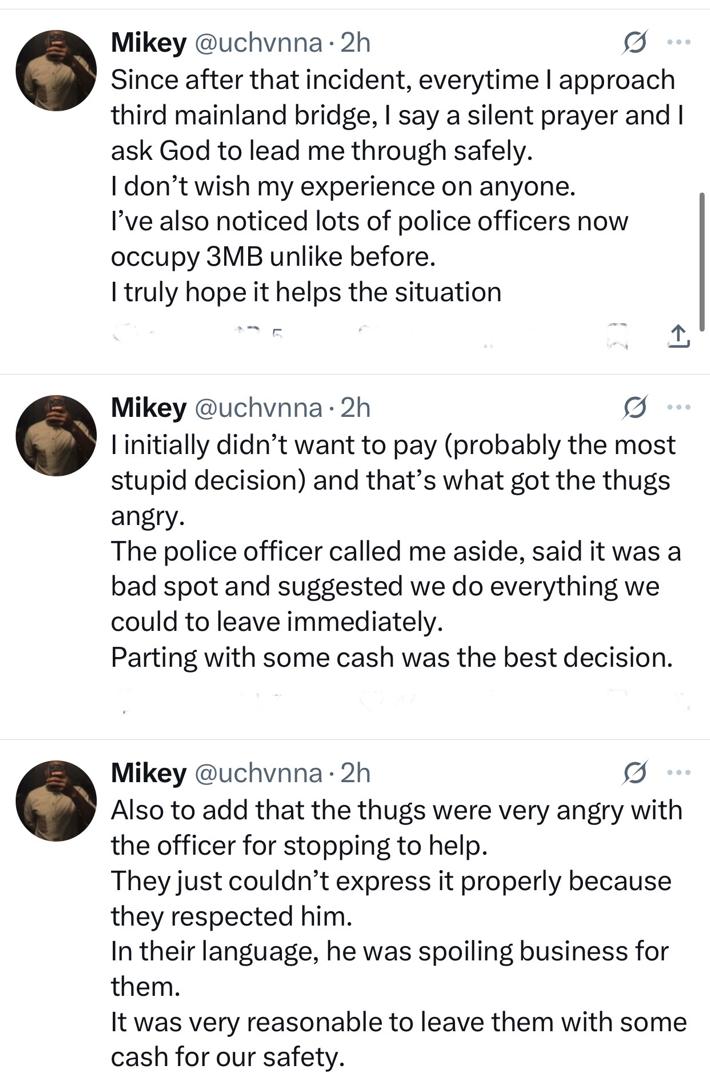Expand more options on the first tweet

679,43
